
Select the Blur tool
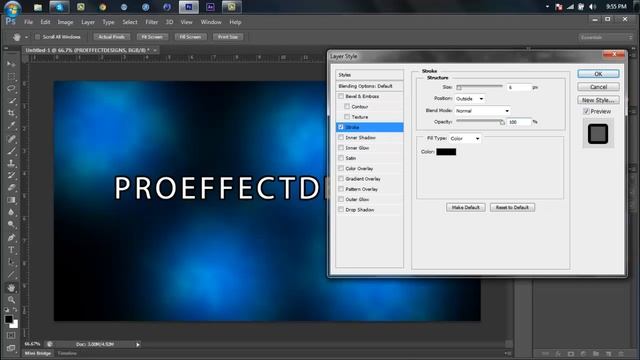click(x=11, y=212)
